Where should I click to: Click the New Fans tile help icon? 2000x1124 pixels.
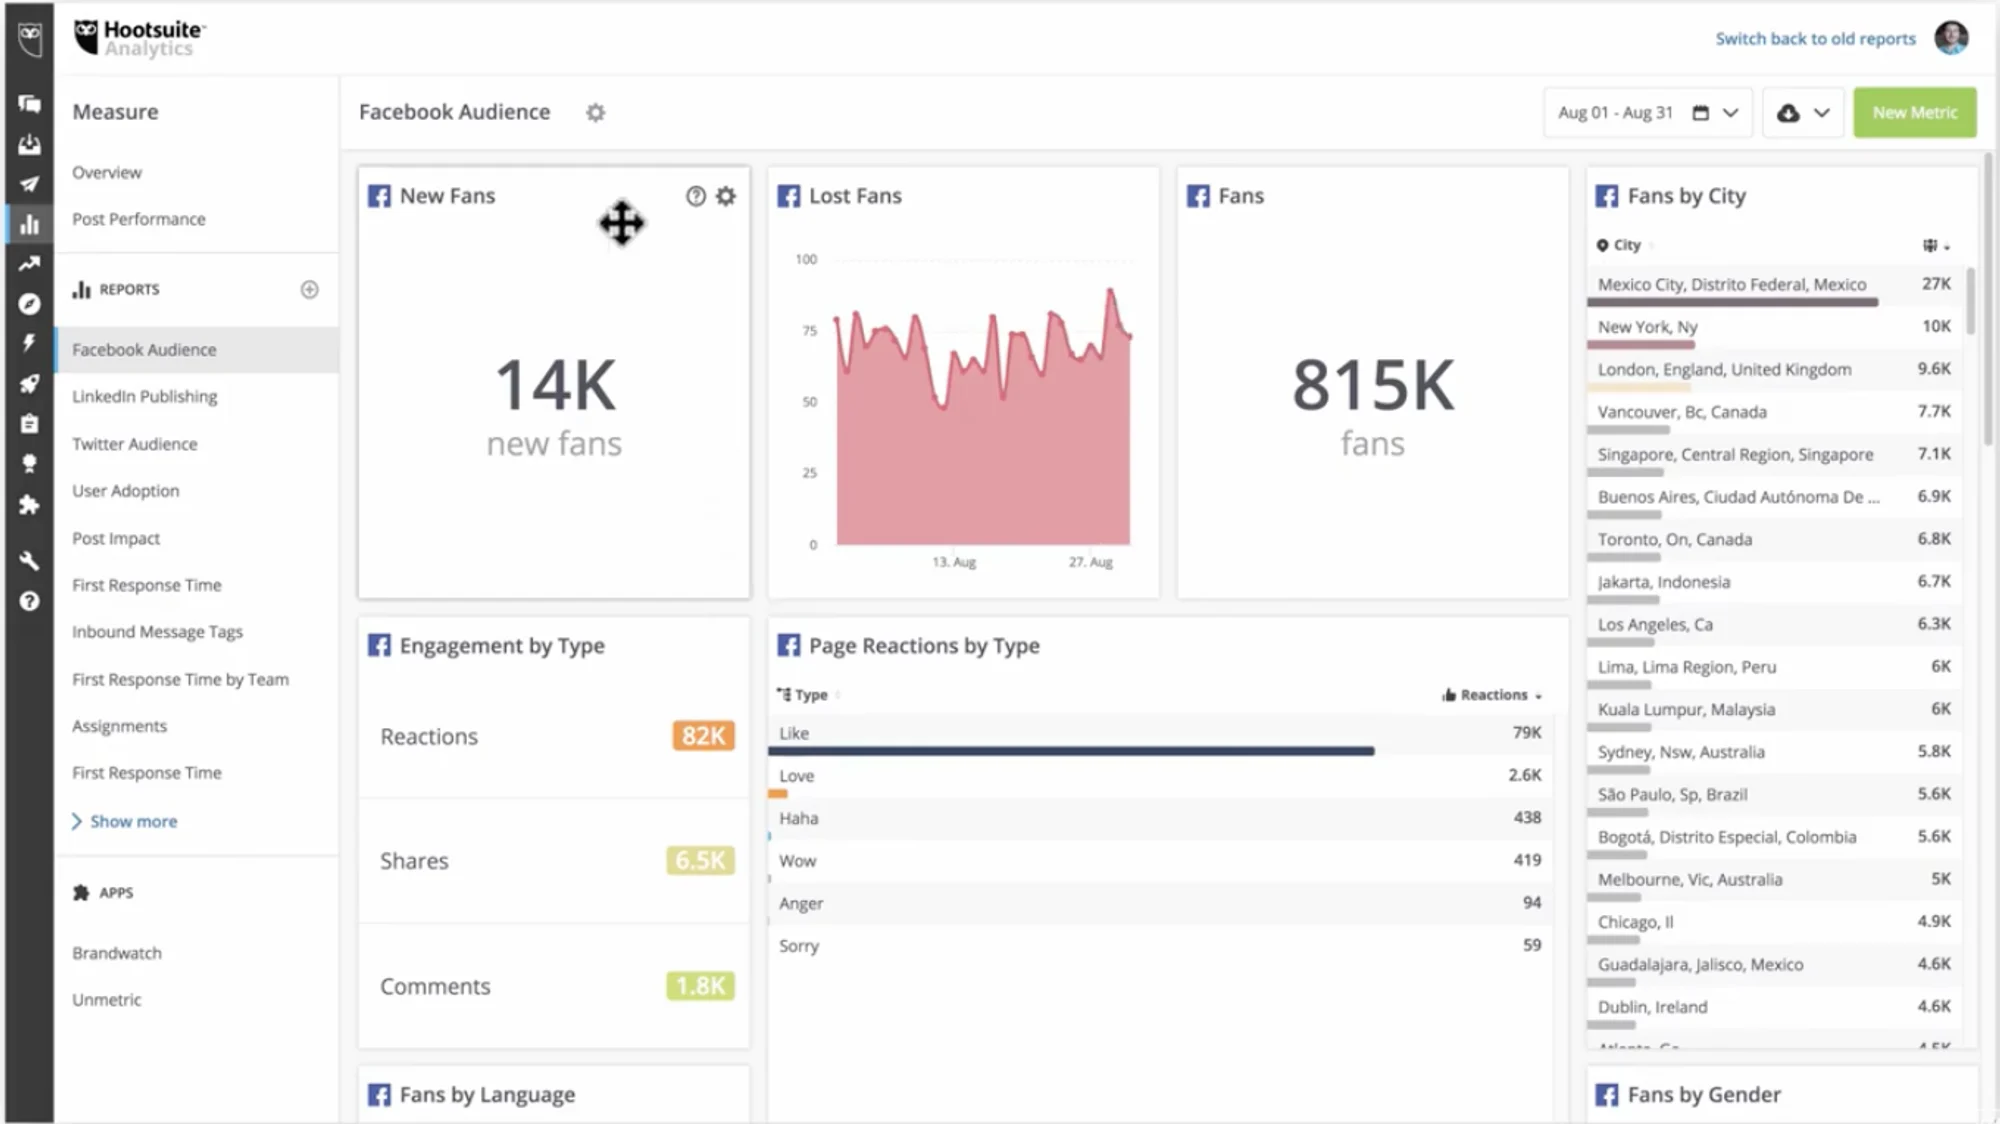coord(695,196)
